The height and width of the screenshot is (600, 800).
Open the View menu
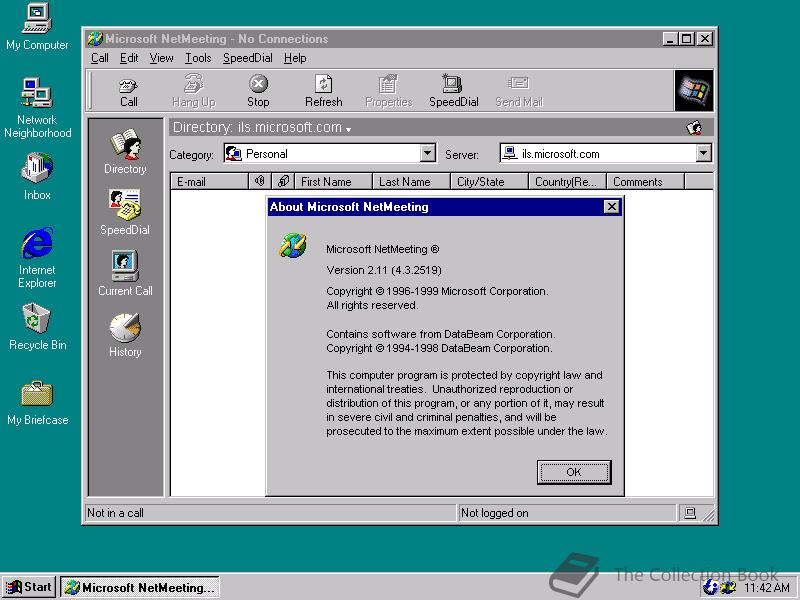pos(161,58)
